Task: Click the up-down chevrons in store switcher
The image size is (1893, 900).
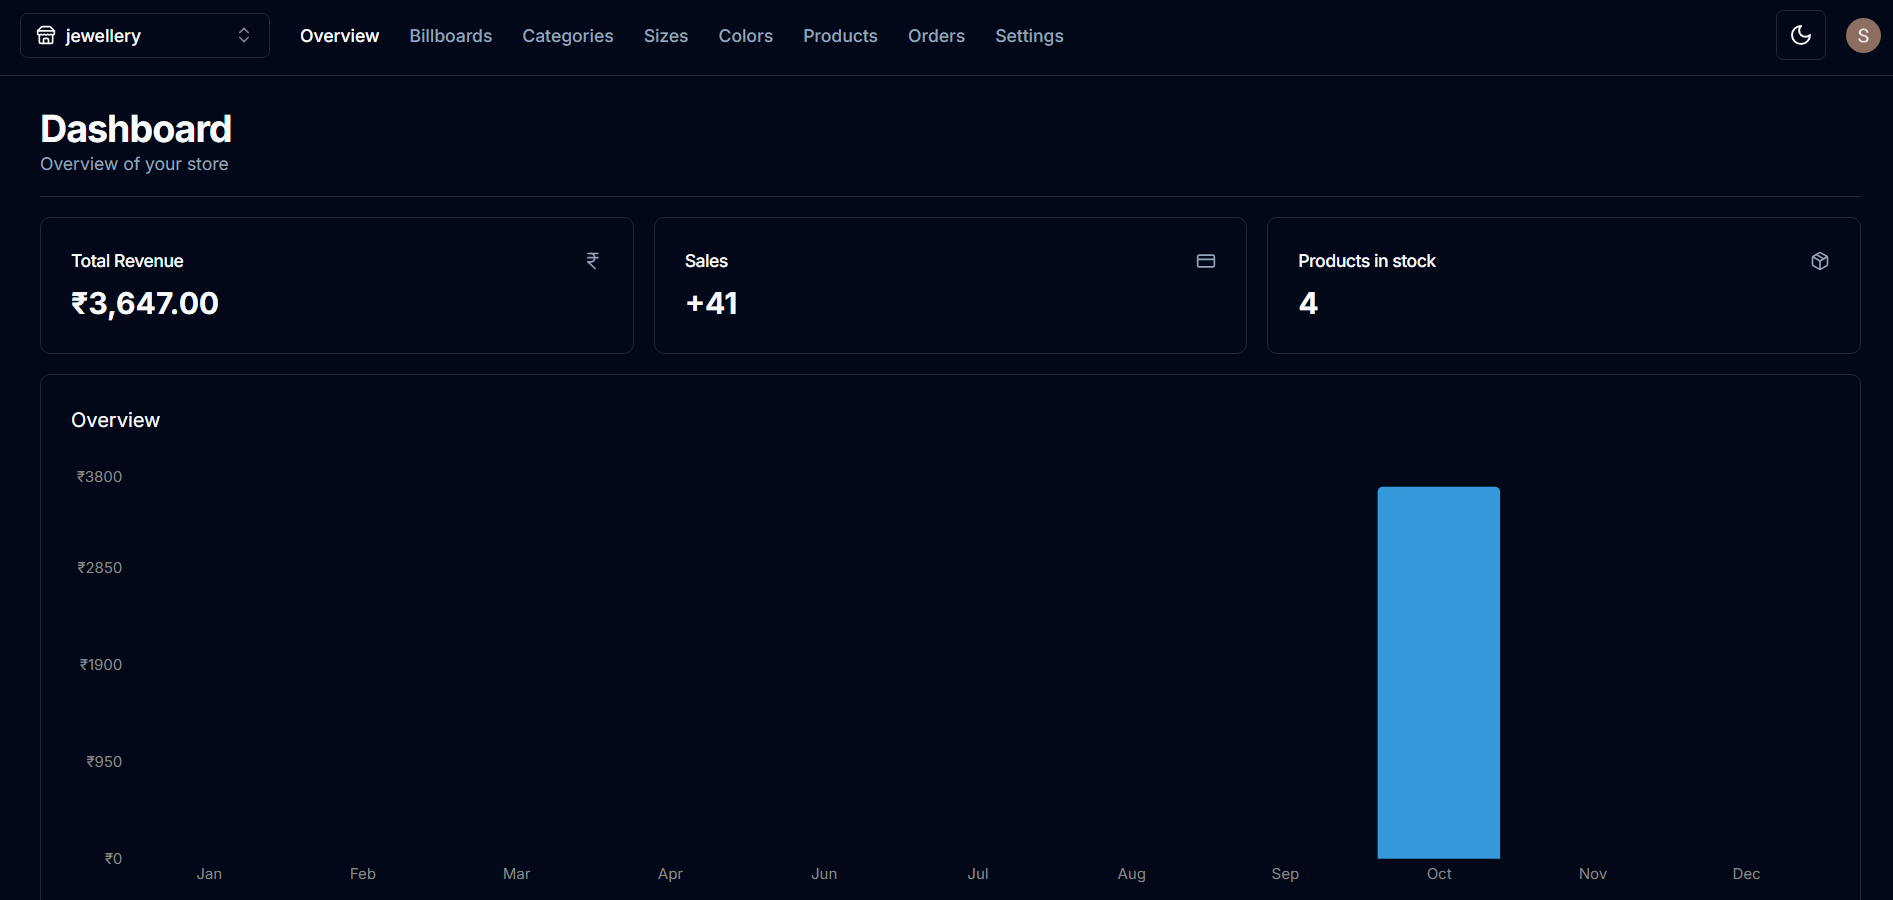Action: (244, 36)
